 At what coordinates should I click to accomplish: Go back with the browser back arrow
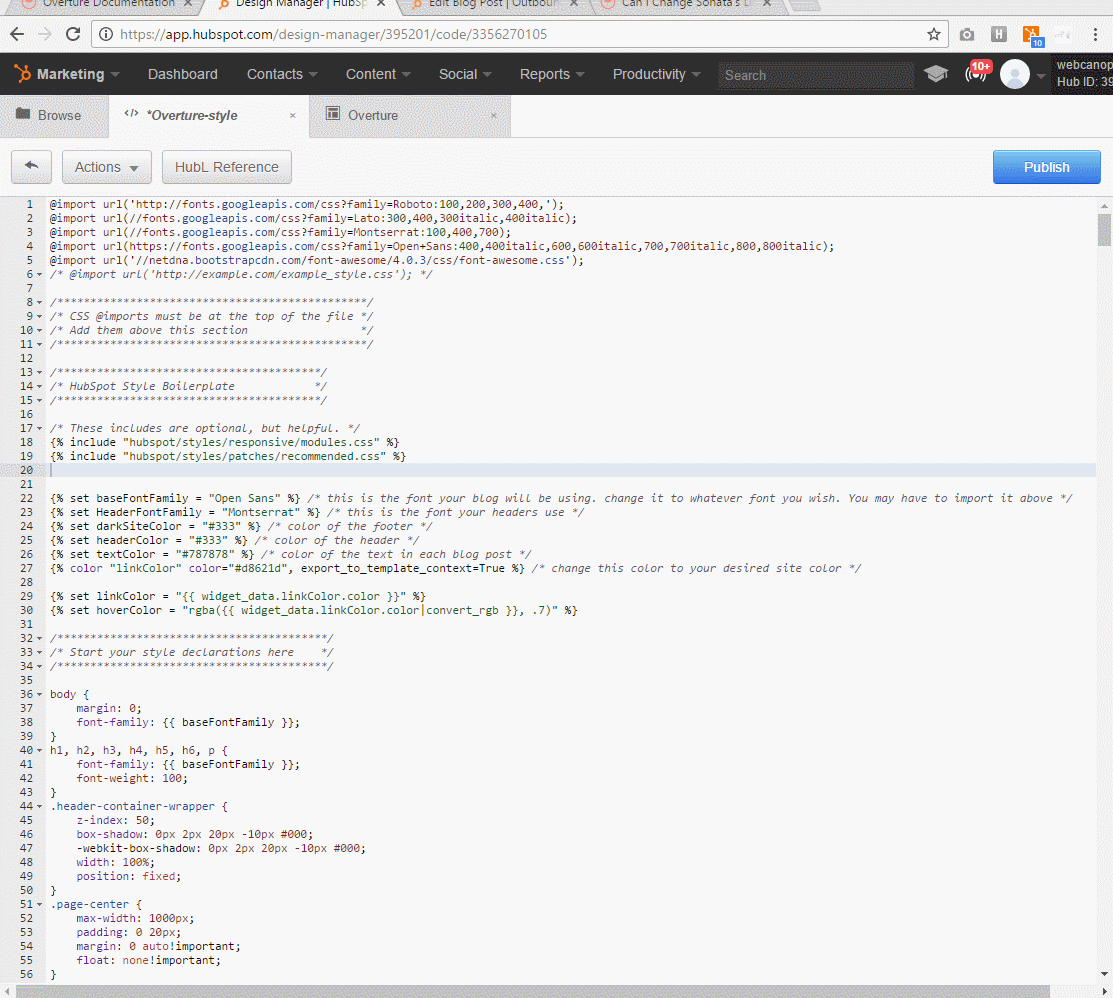pos(17,34)
